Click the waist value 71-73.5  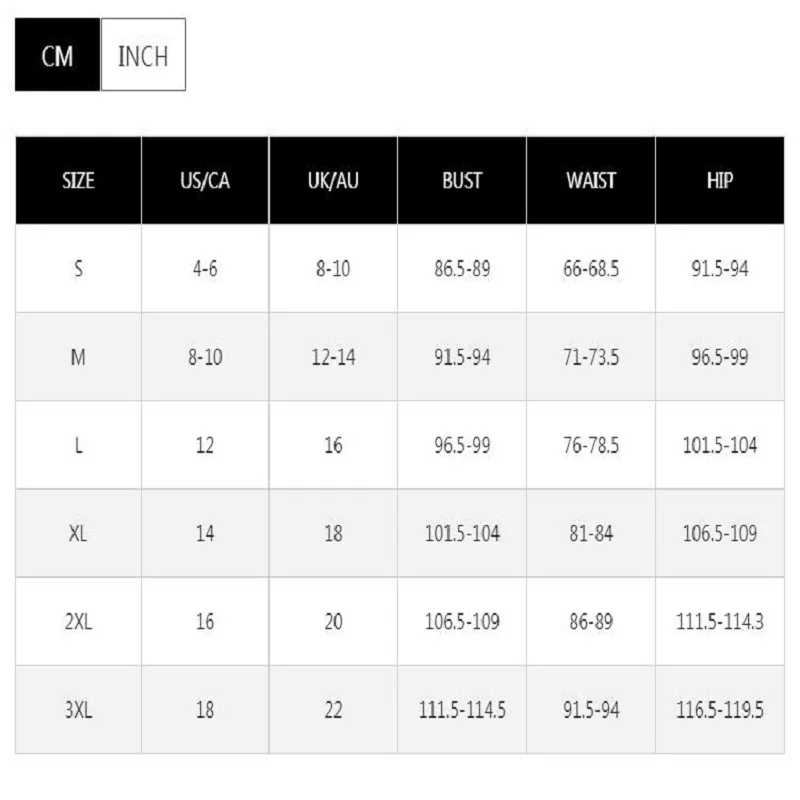click(591, 357)
